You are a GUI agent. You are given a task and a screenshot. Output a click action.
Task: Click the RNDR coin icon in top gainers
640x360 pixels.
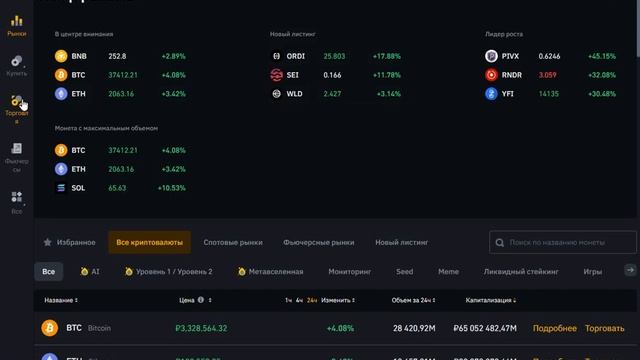(491, 75)
